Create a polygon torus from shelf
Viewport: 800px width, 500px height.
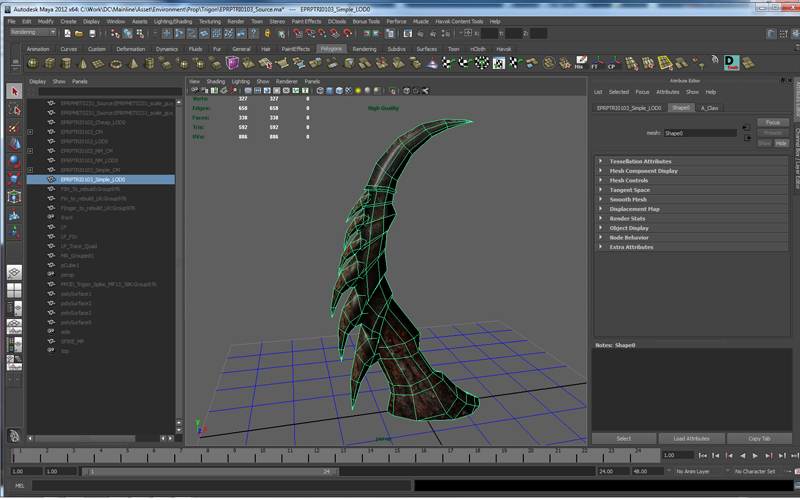click(x=116, y=63)
